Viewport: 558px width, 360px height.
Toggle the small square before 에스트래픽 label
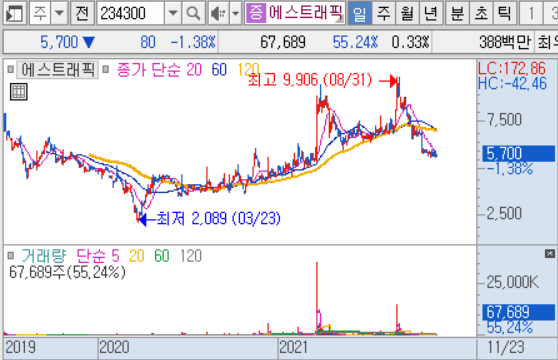[11, 69]
